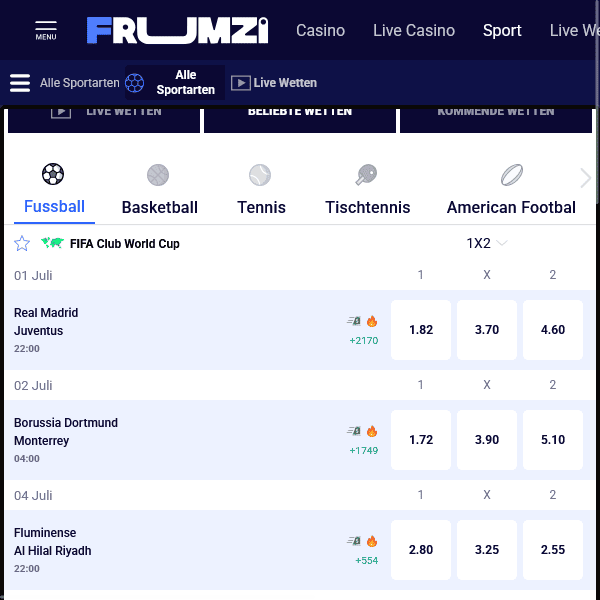Favorite FIFA Club World Cup with star
Viewport: 600px width, 600px height.
pos(22,243)
